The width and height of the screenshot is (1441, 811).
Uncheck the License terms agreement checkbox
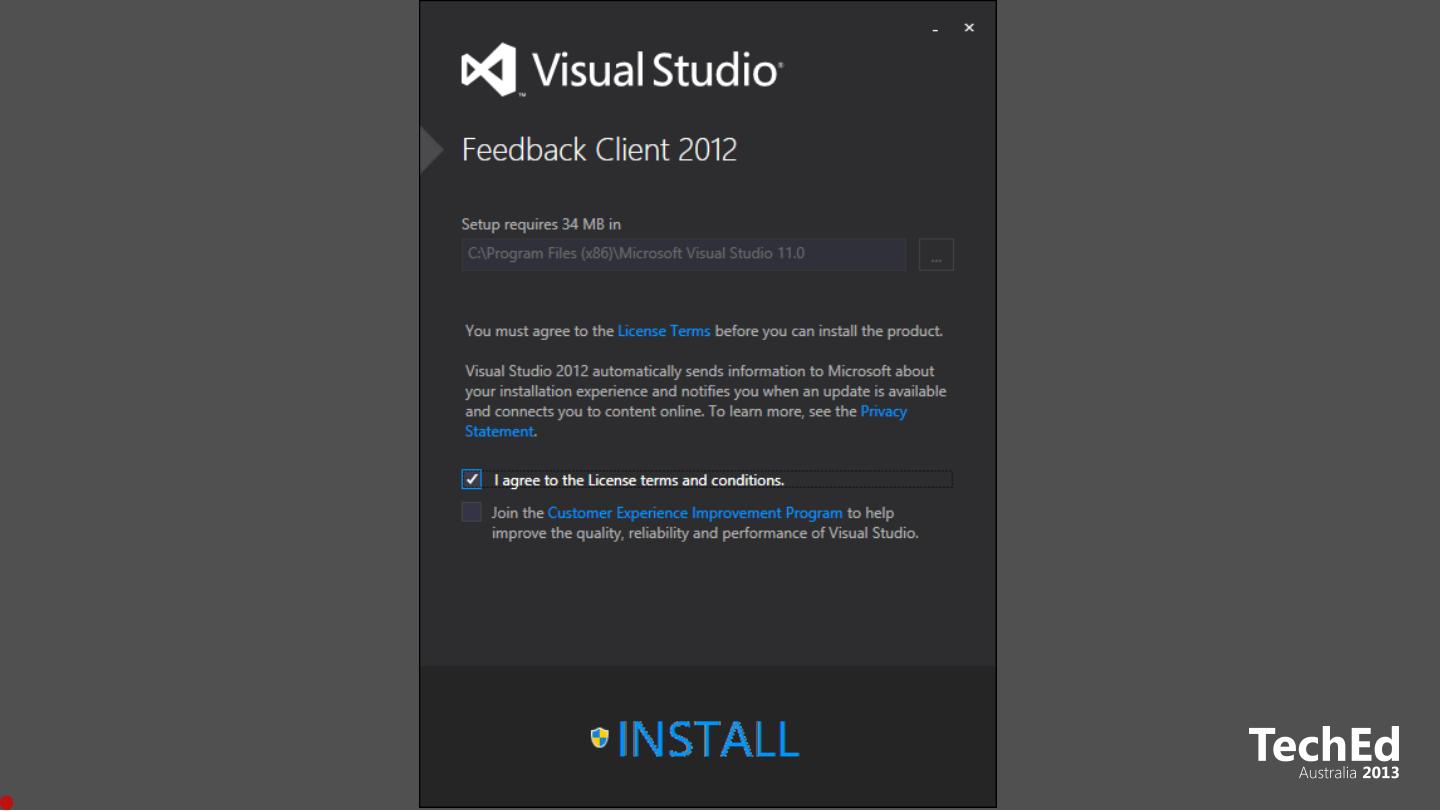pos(472,479)
